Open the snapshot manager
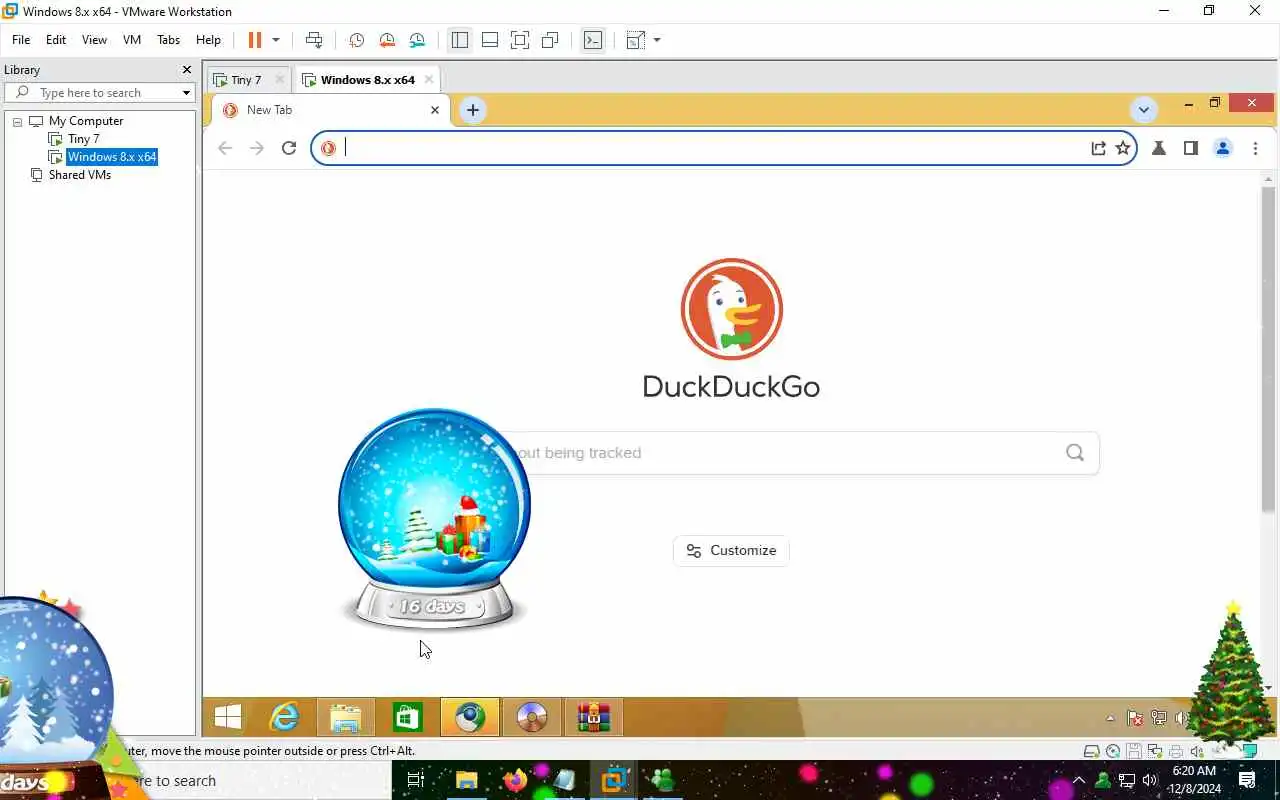This screenshot has width=1280, height=800. tap(417, 40)
